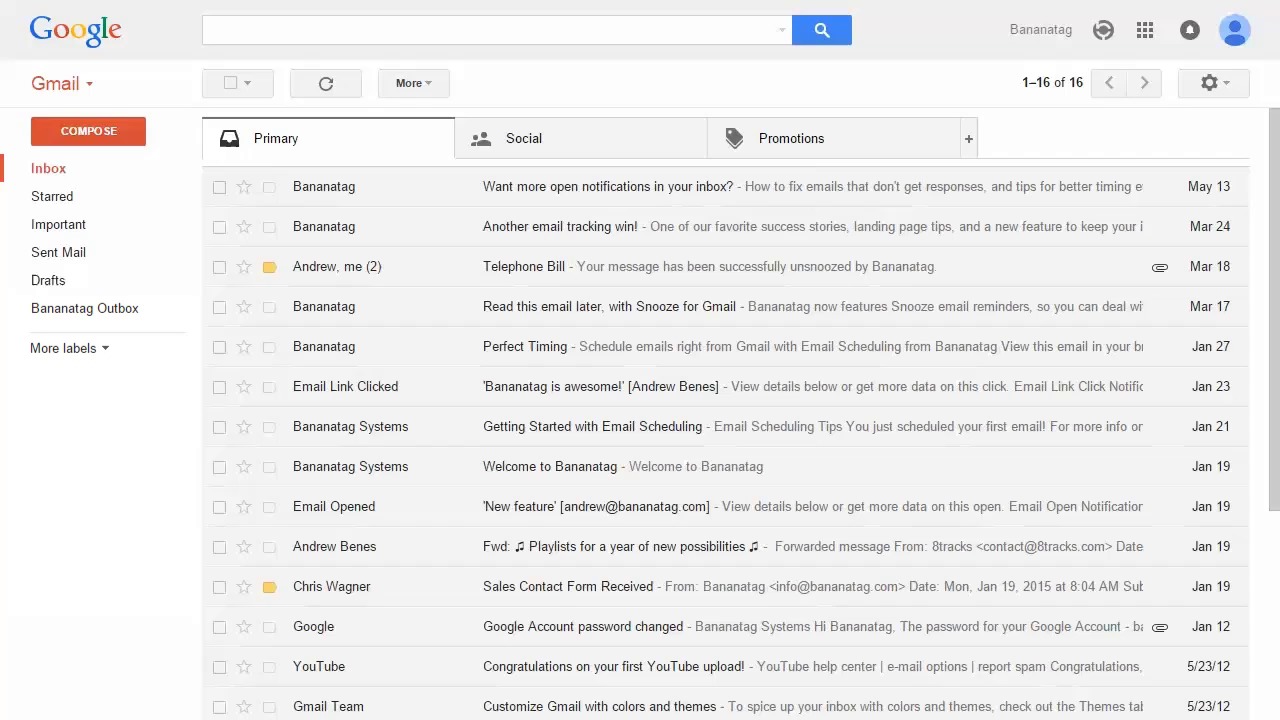
Task: Open the Google apps grid
Action: 1145,30
